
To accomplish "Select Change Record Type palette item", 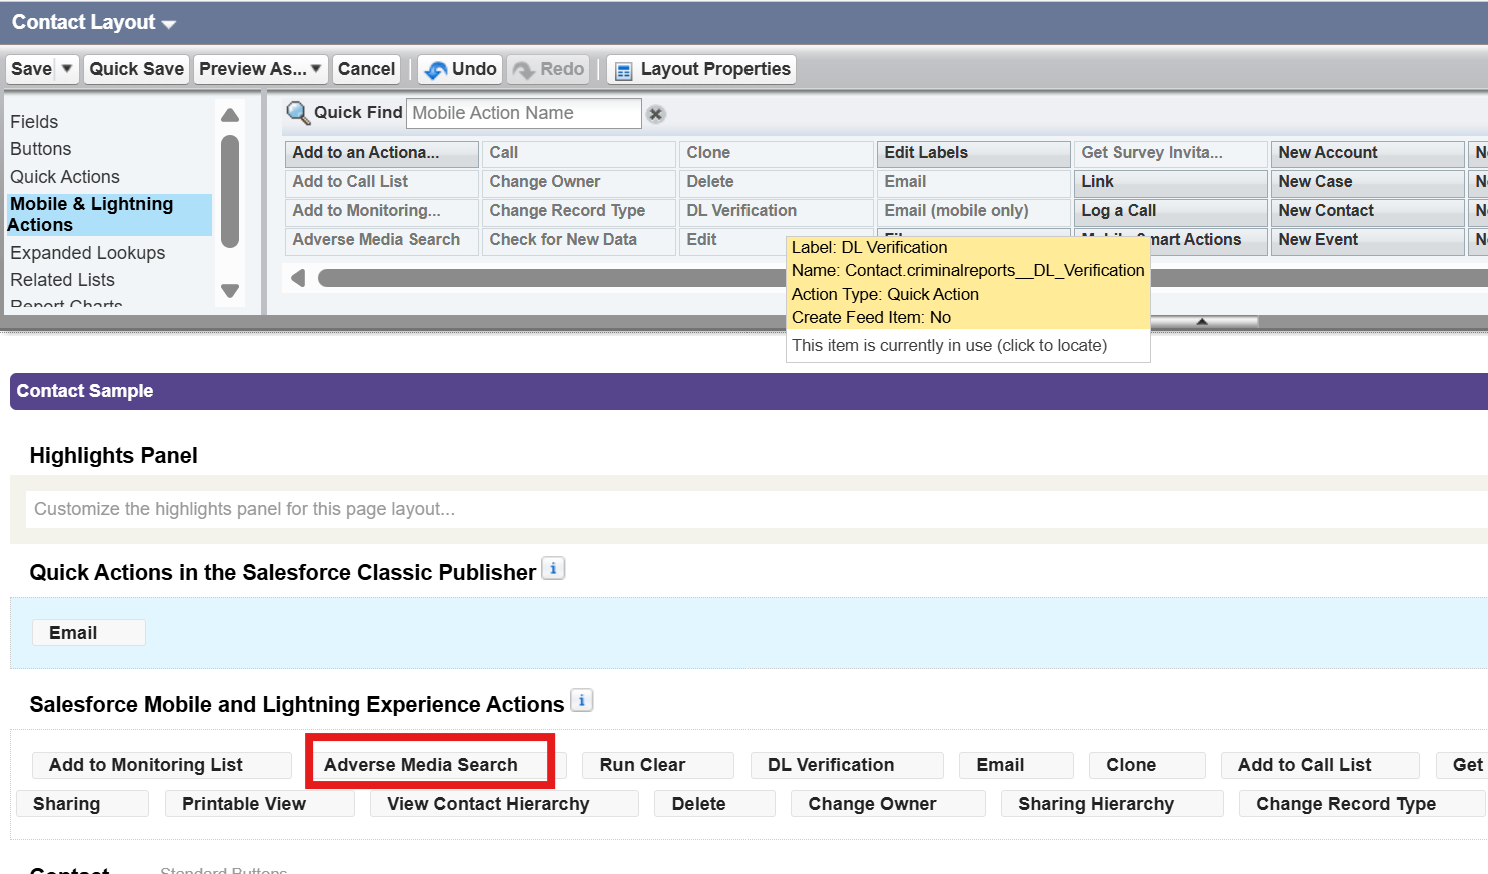I will [x=579, y=211].
